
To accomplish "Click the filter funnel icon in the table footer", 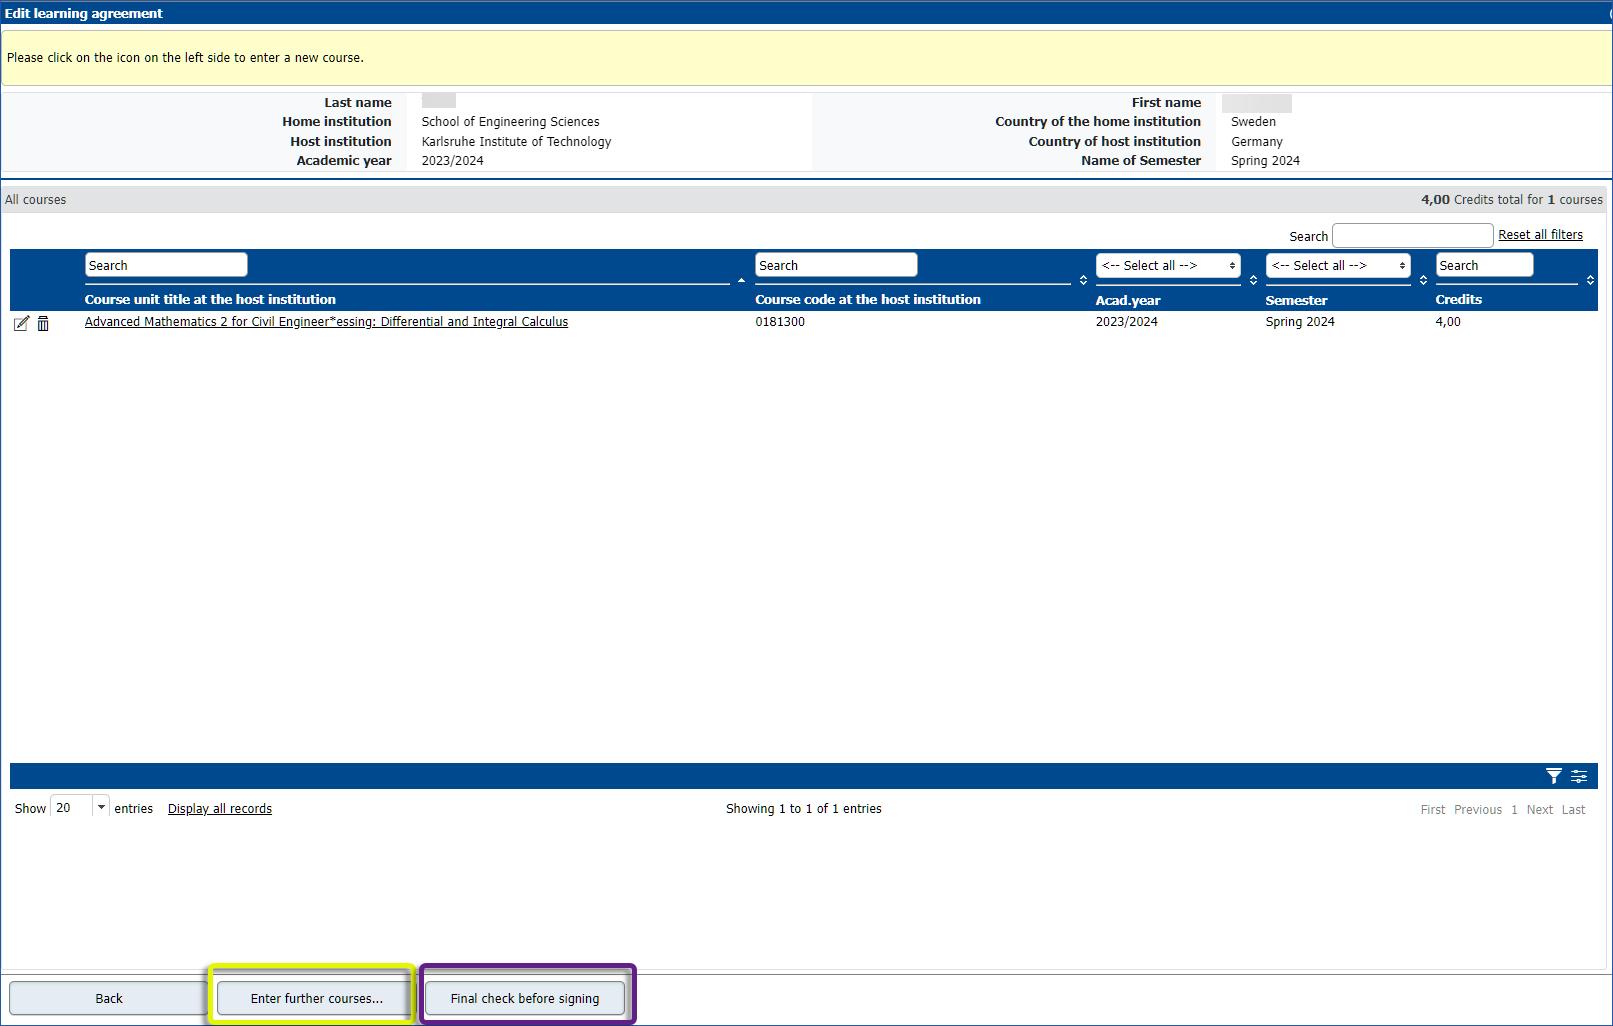I will [x=1553, y=776].
